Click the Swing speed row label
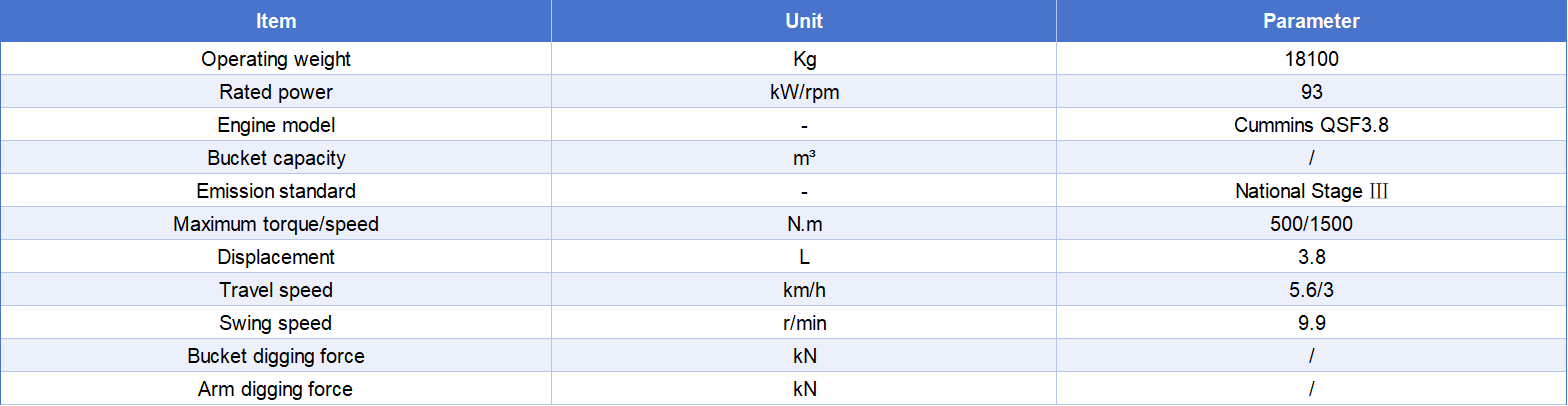 276,323
